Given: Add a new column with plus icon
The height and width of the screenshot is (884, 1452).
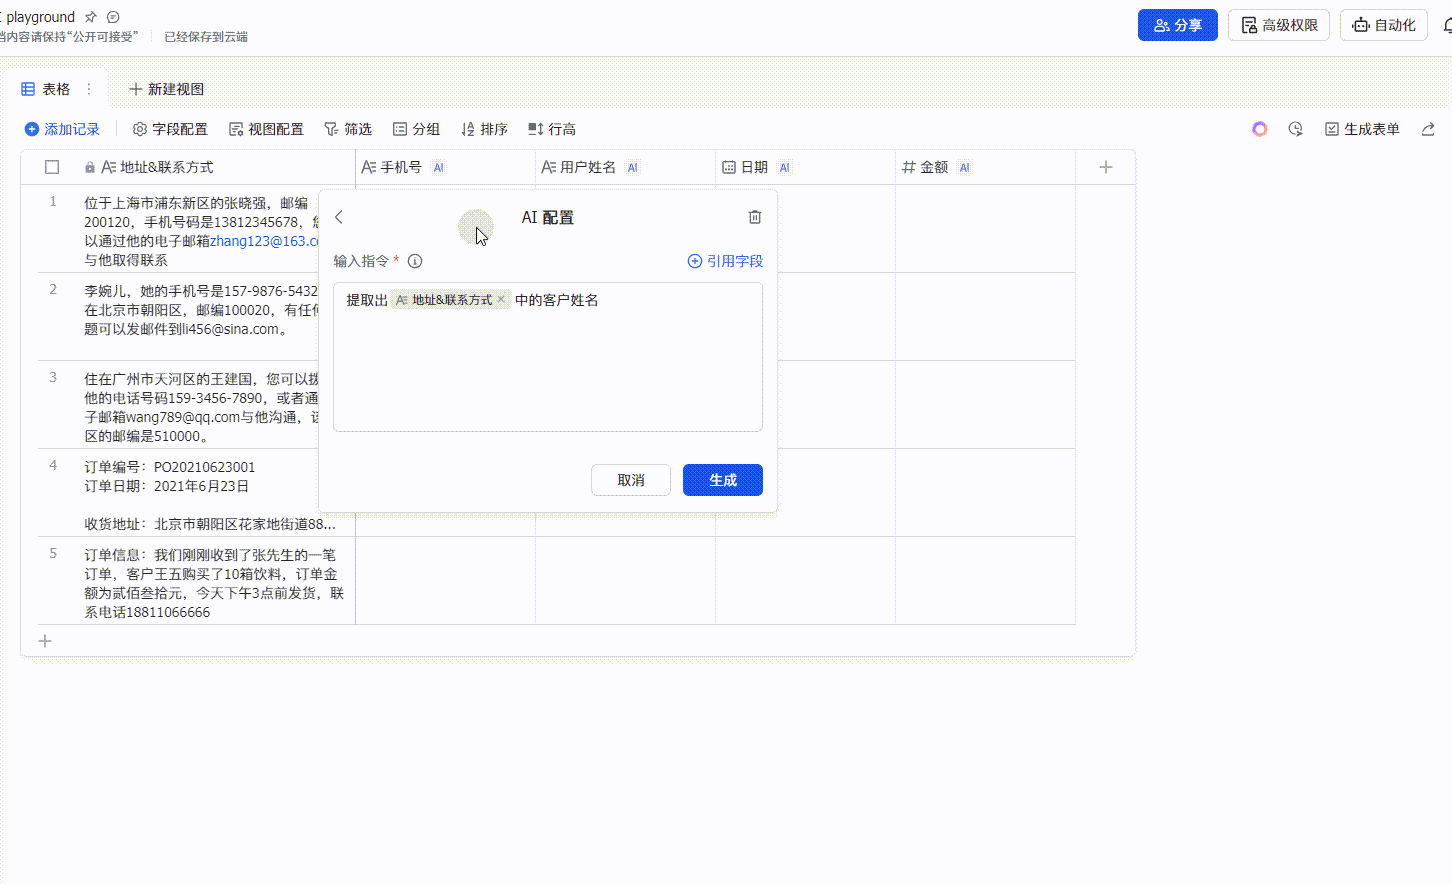Looking at the screenshot, I should tap(1105, 167).
